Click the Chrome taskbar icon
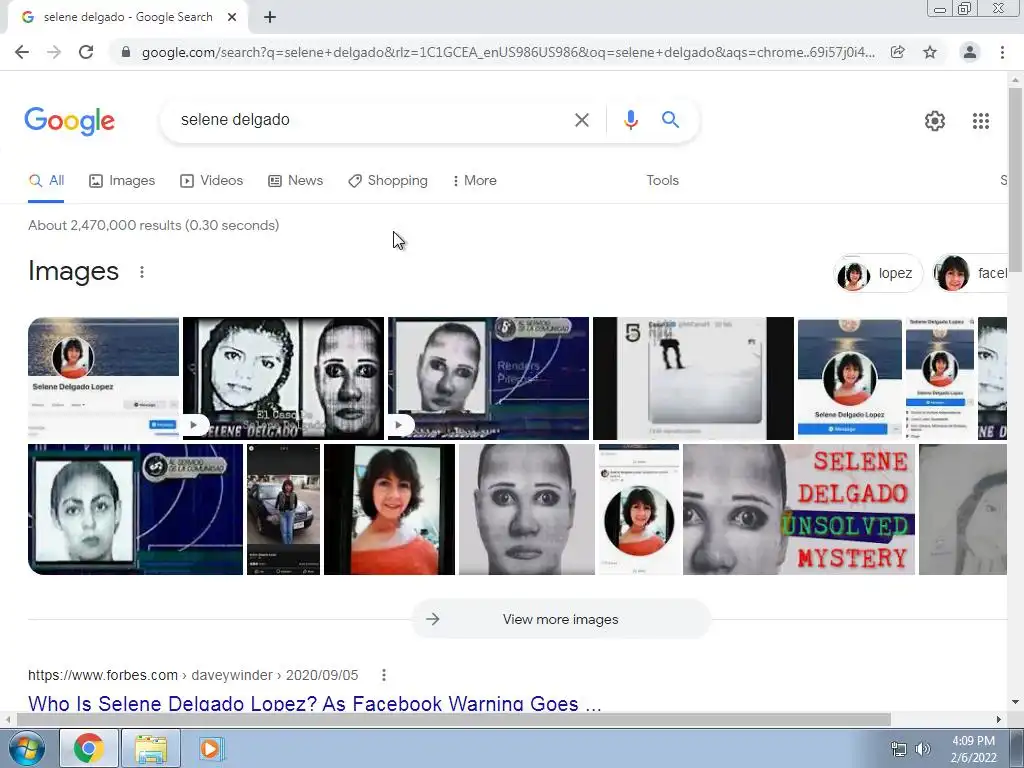 [x=89, y=748]
